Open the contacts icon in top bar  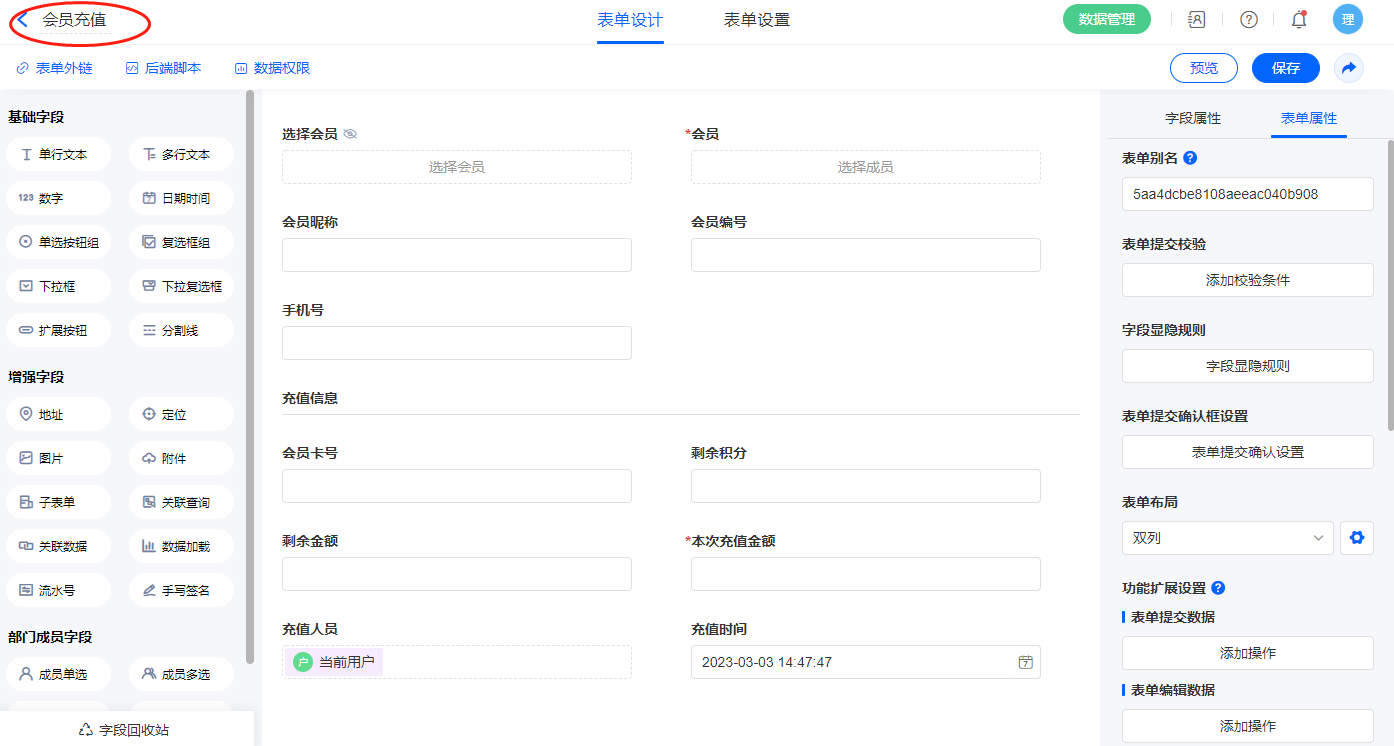click(x=1196, y=19)
